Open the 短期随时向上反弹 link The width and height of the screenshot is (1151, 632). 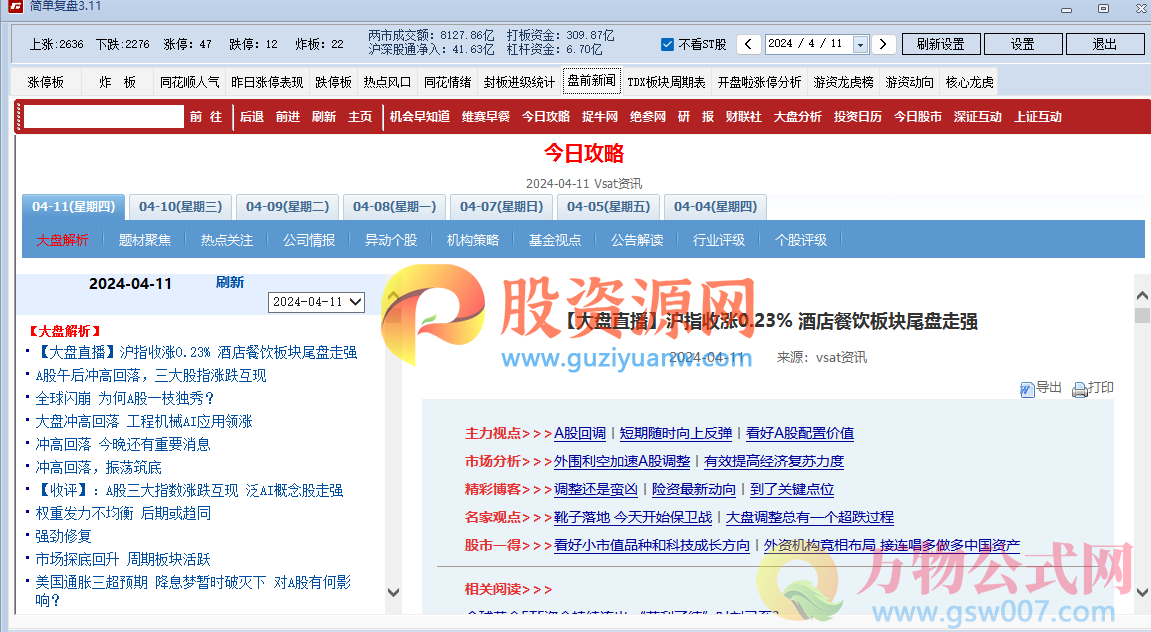point(676,433)
